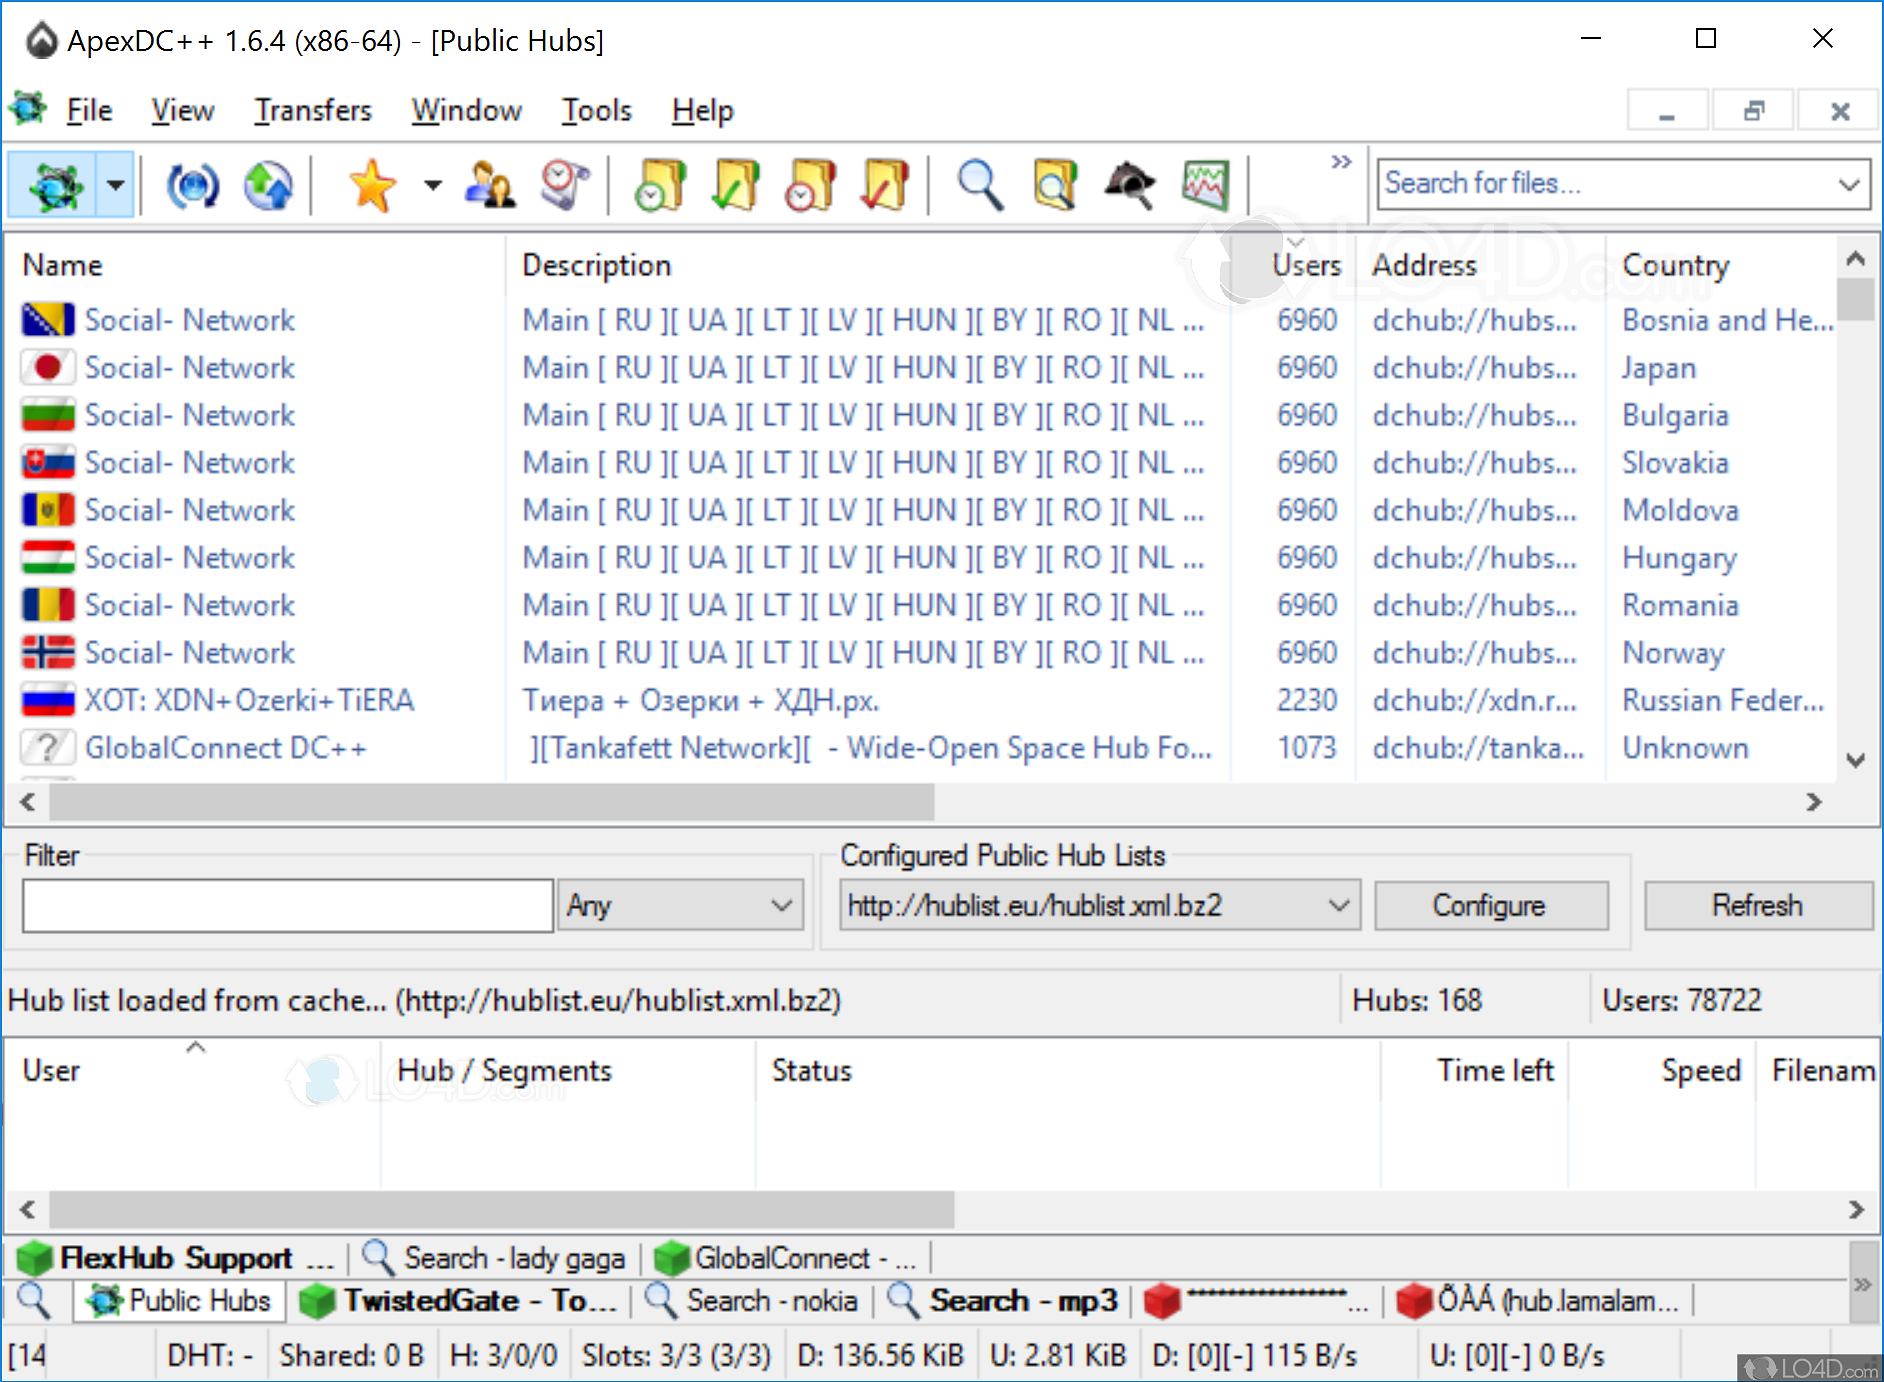Switch to Search - mp3 tab
This screenshot has height=1382, width=1884.
tap(1004, 1300)
